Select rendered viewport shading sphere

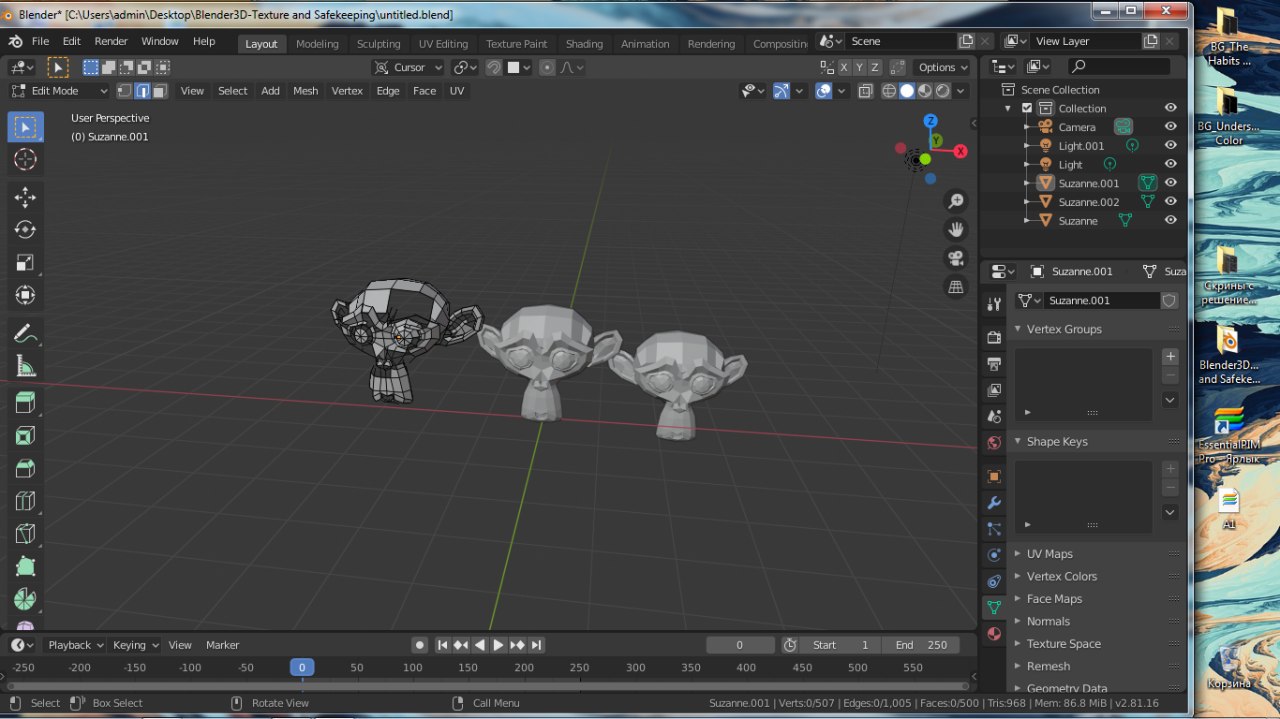pyautogui.click(x=942, y=91)
